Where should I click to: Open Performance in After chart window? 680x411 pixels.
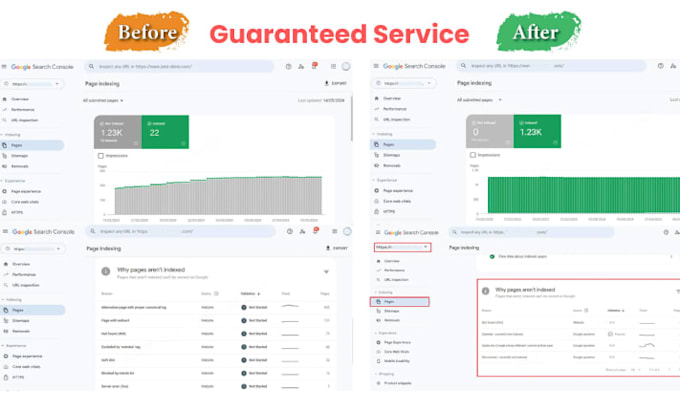pyautogui.click(x=391, y=109)
